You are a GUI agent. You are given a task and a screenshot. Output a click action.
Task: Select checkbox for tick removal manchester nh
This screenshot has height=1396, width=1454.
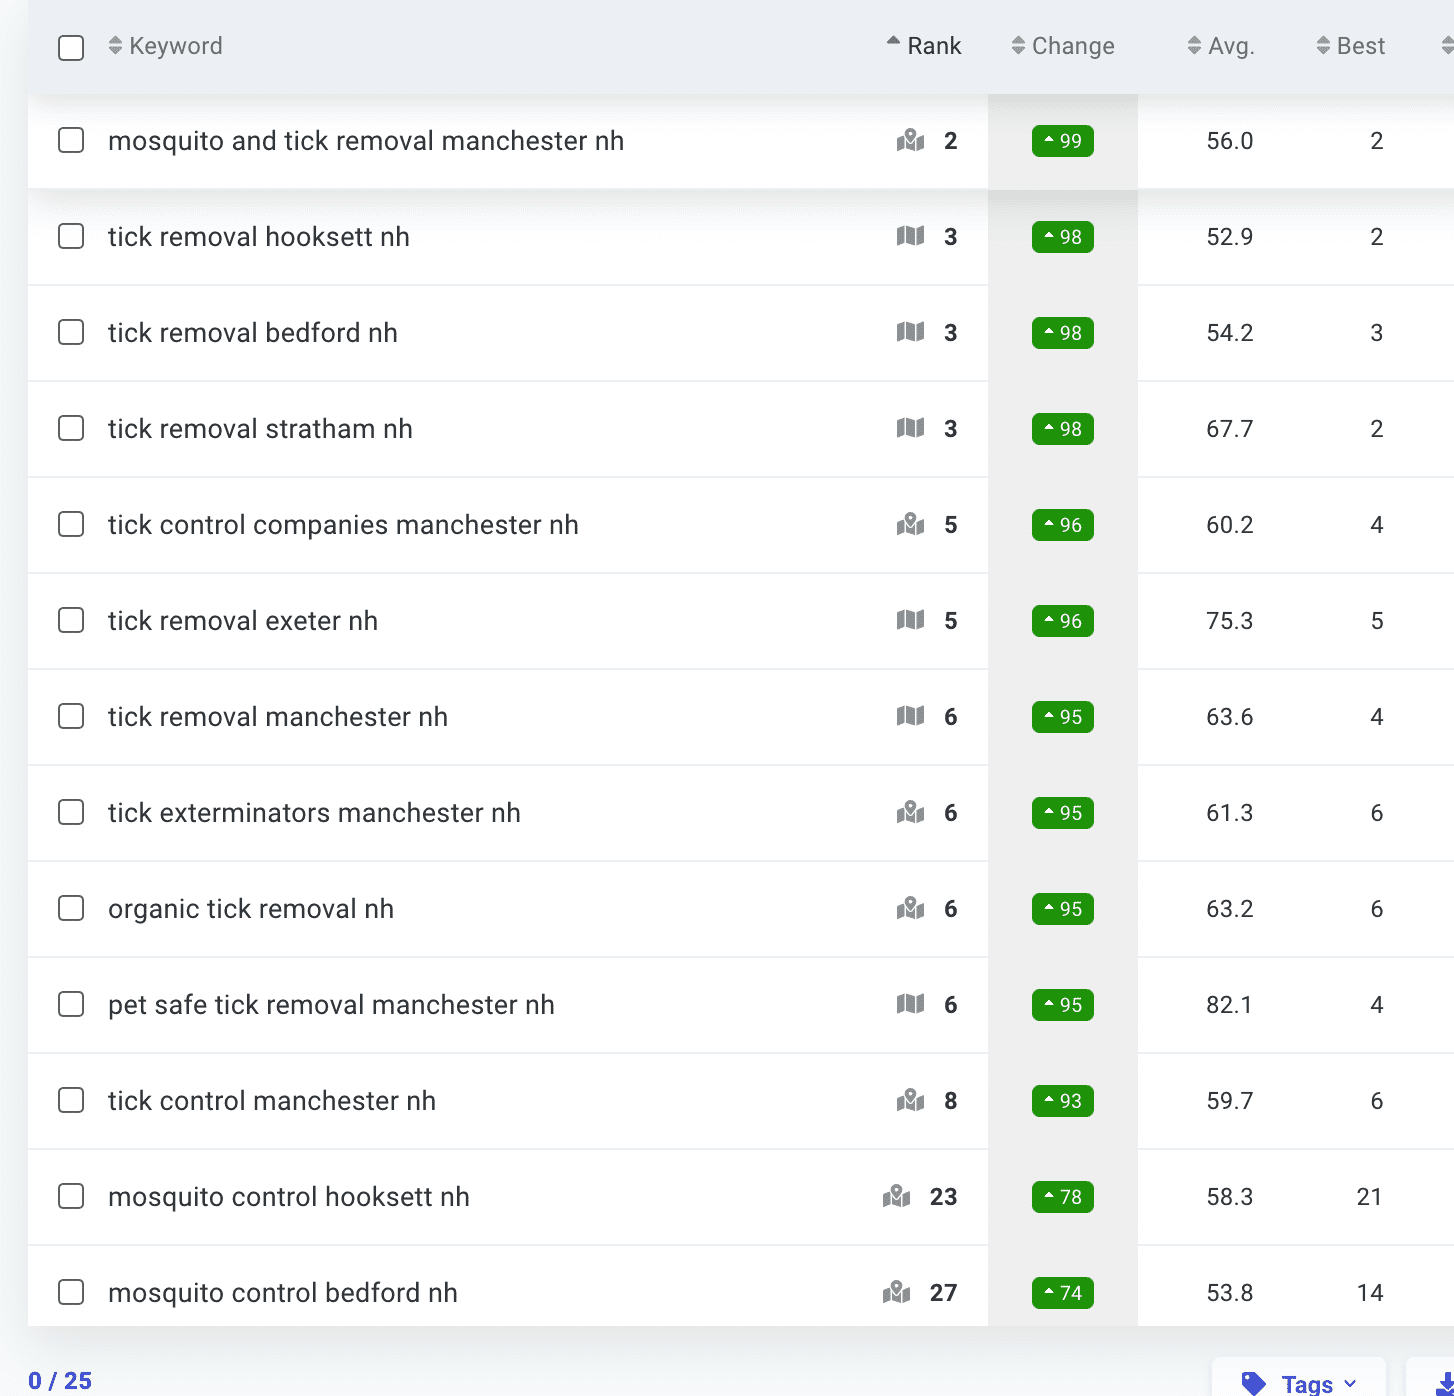tap(71, 716)
